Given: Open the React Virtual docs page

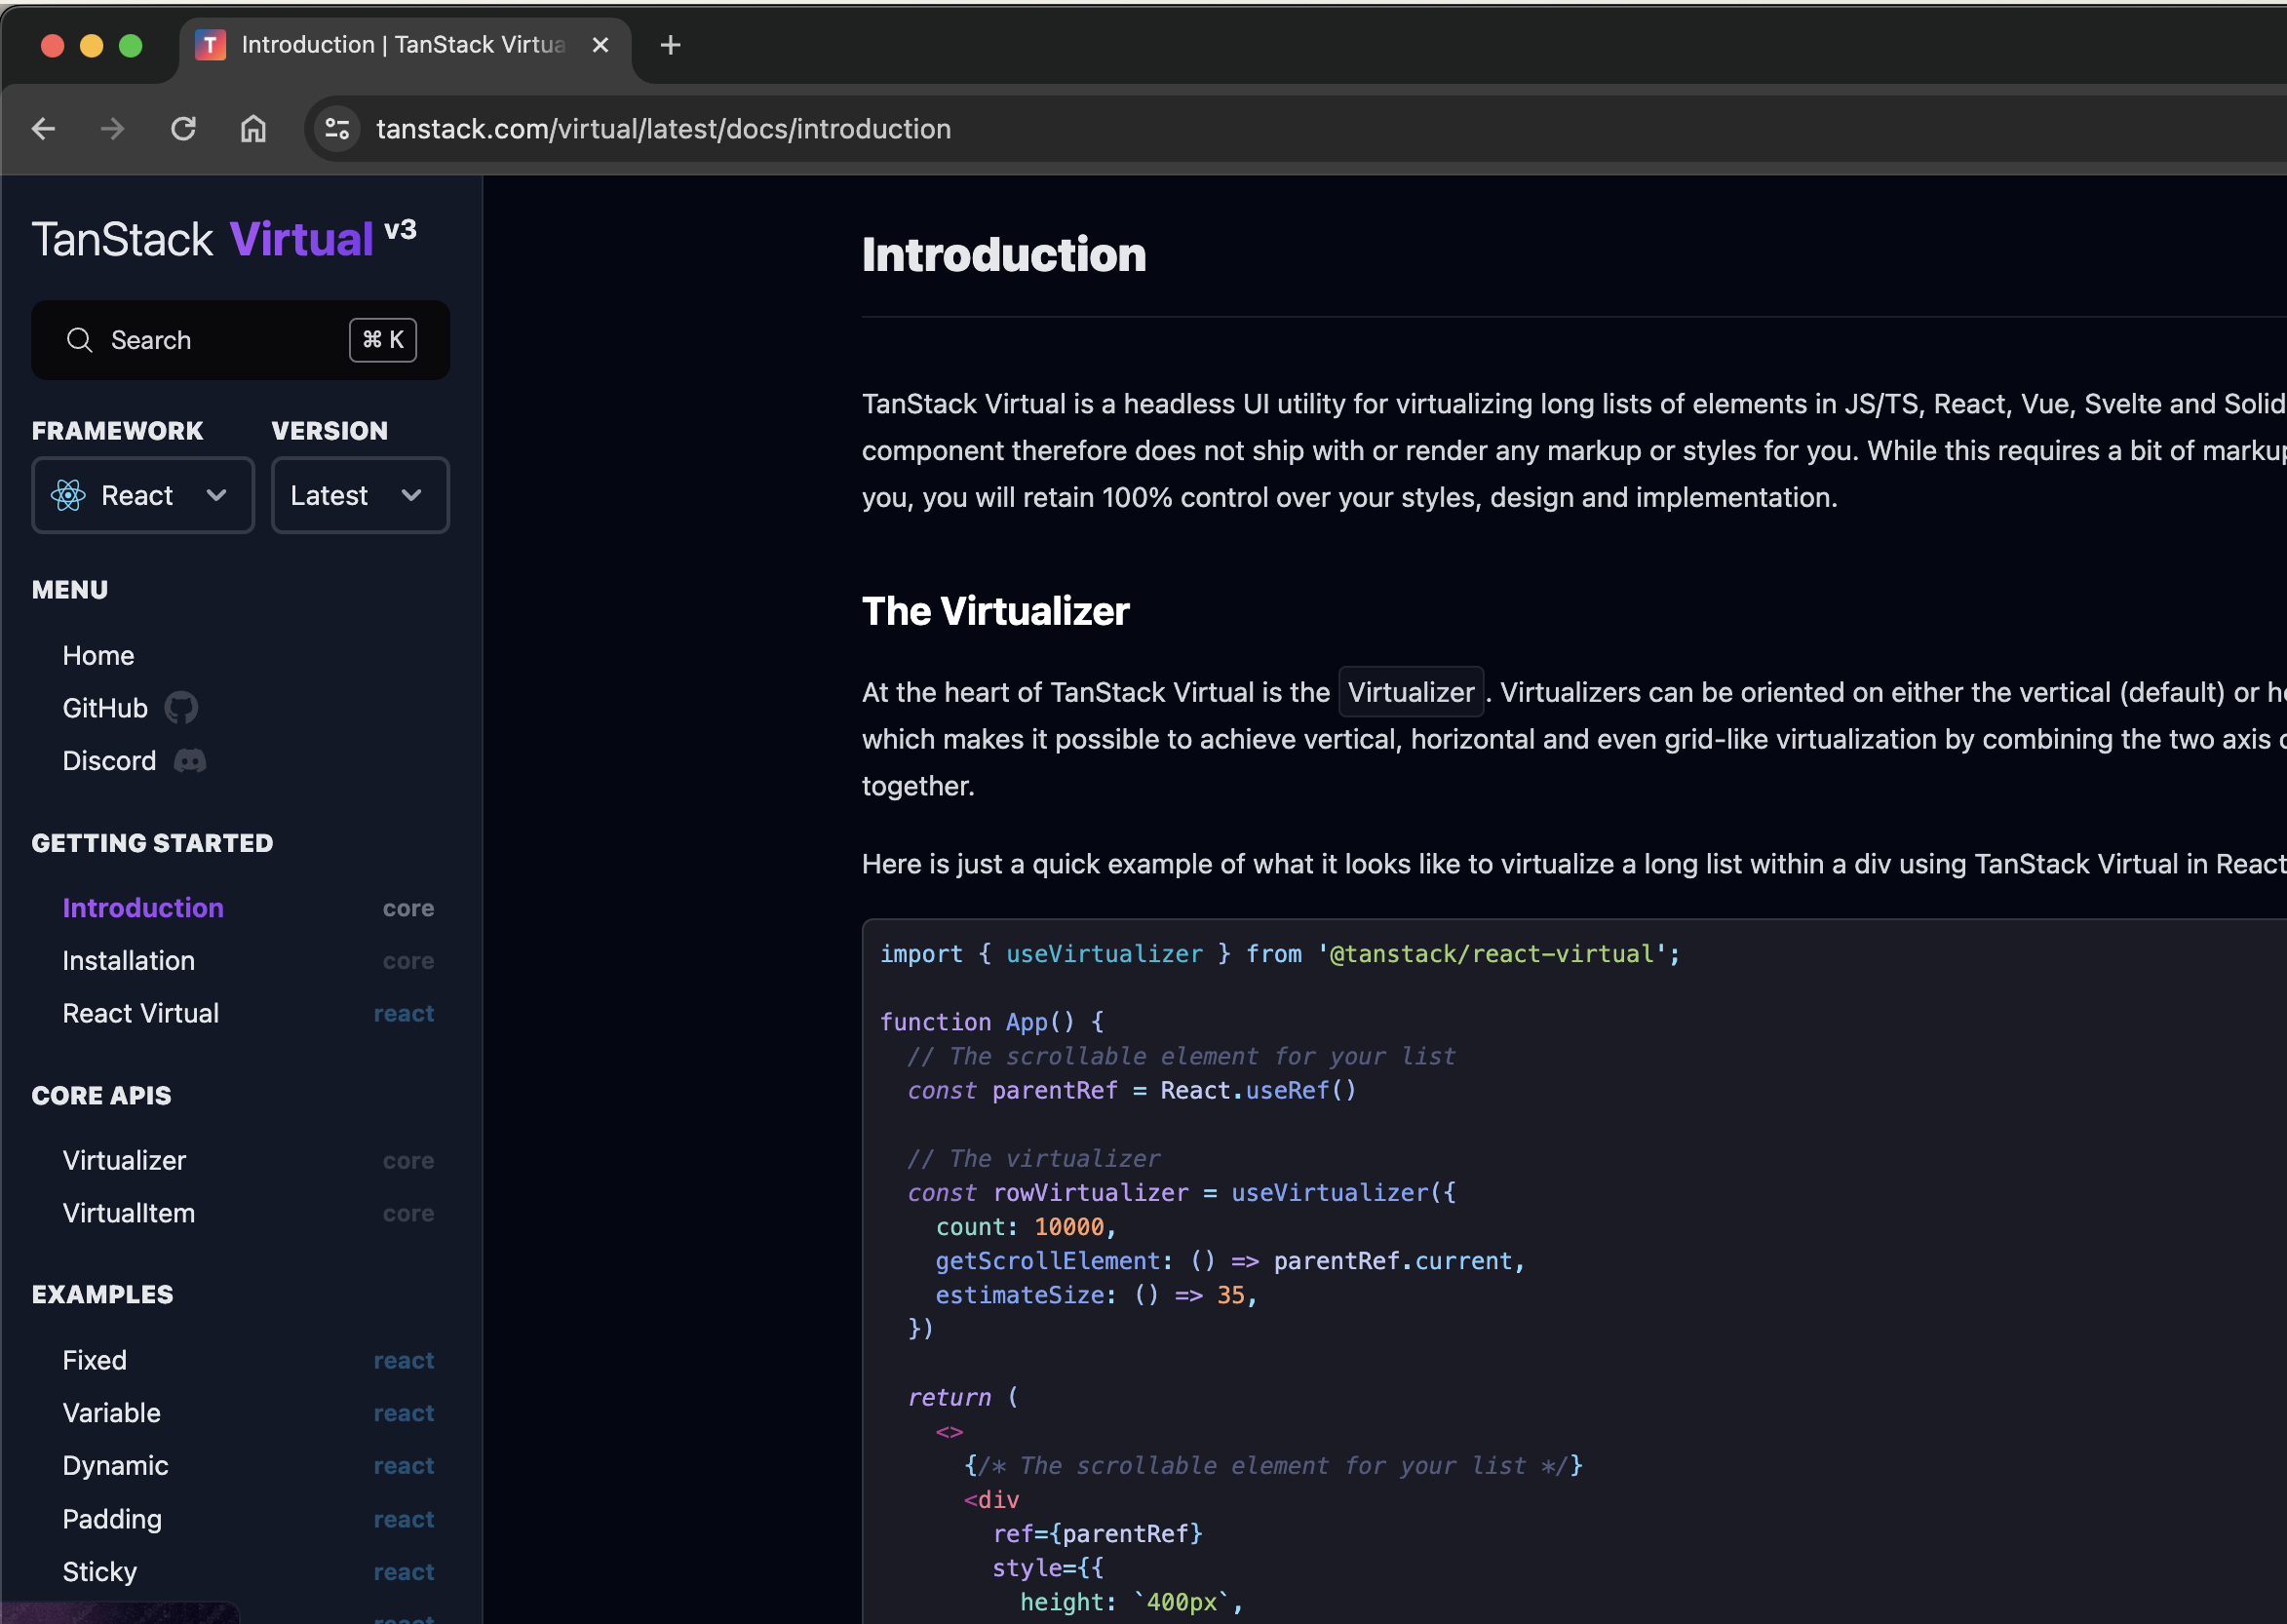Looking at the screenshot, I should (x=141, y=1014).
